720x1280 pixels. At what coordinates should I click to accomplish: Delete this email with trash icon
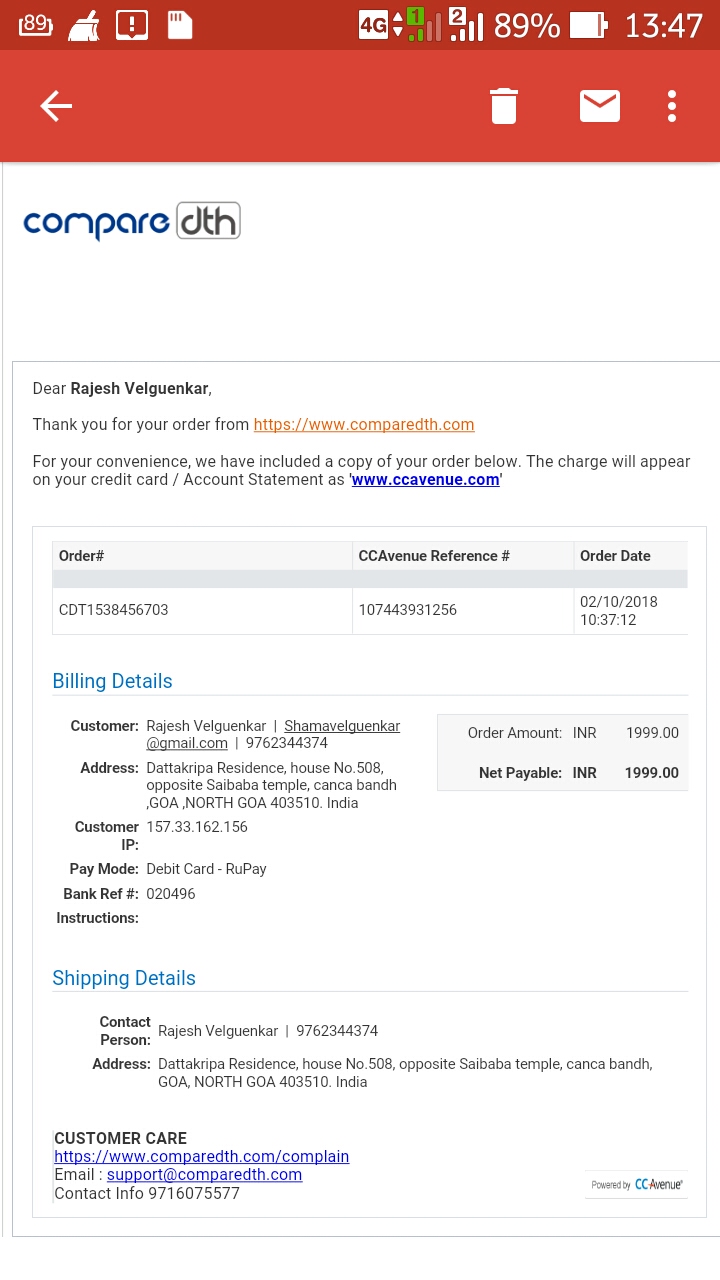tap(504, 106)
